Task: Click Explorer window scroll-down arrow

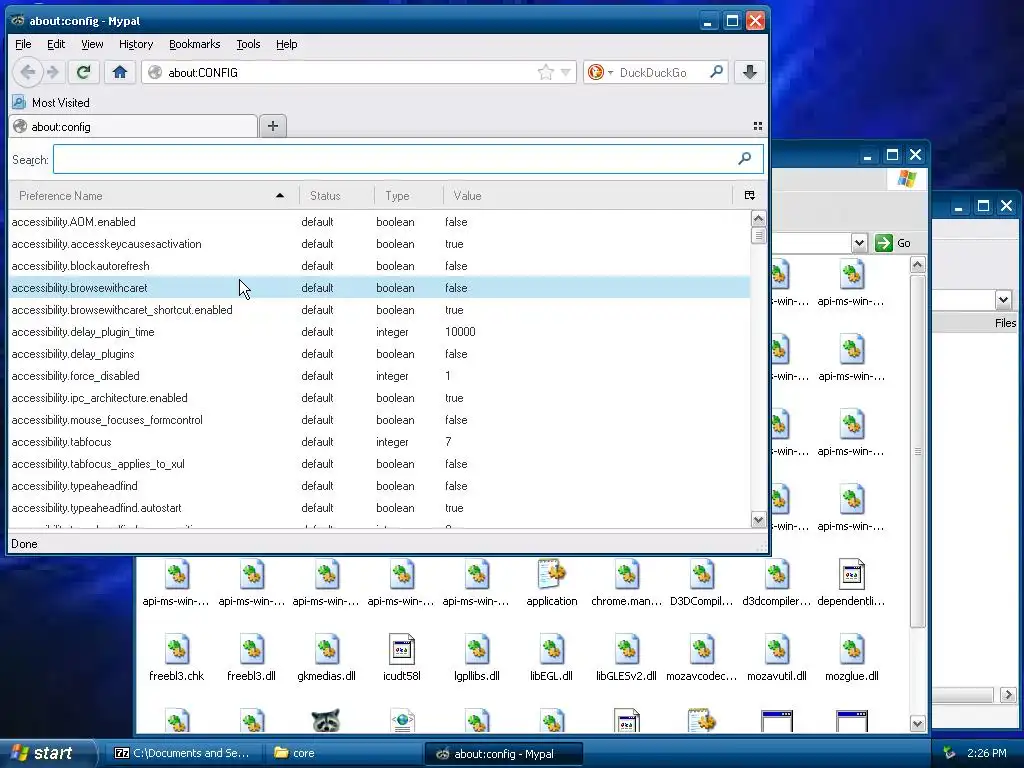Action: click(918, 724)
